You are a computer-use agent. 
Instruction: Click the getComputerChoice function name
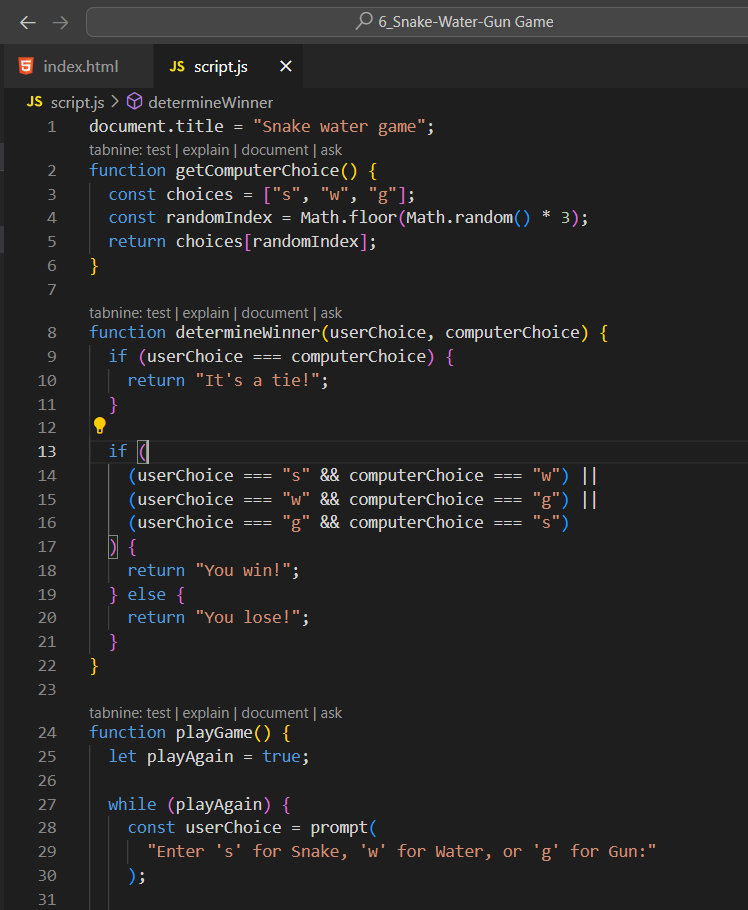(x=257, y=171)
